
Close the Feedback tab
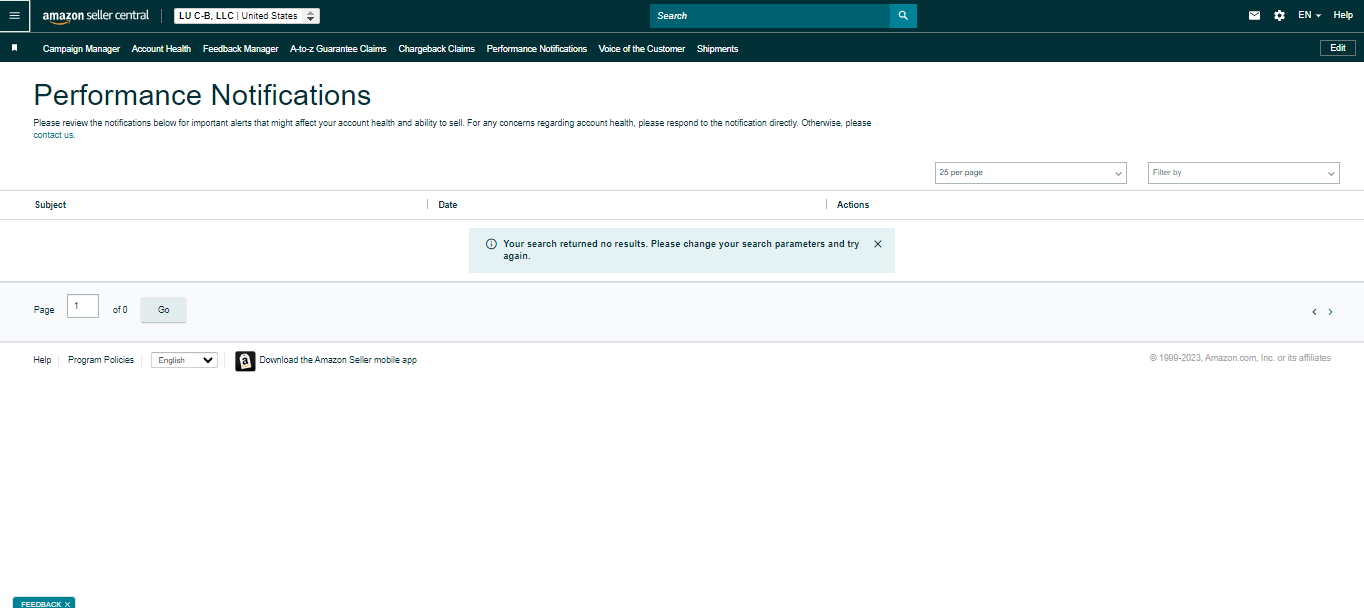tap(67, 604)
